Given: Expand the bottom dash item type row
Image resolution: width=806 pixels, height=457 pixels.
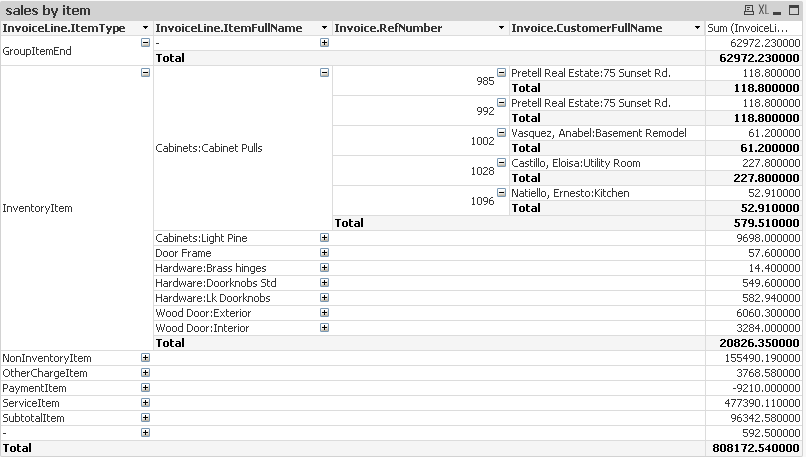Looking at the screenshot, I should (145, 433).
